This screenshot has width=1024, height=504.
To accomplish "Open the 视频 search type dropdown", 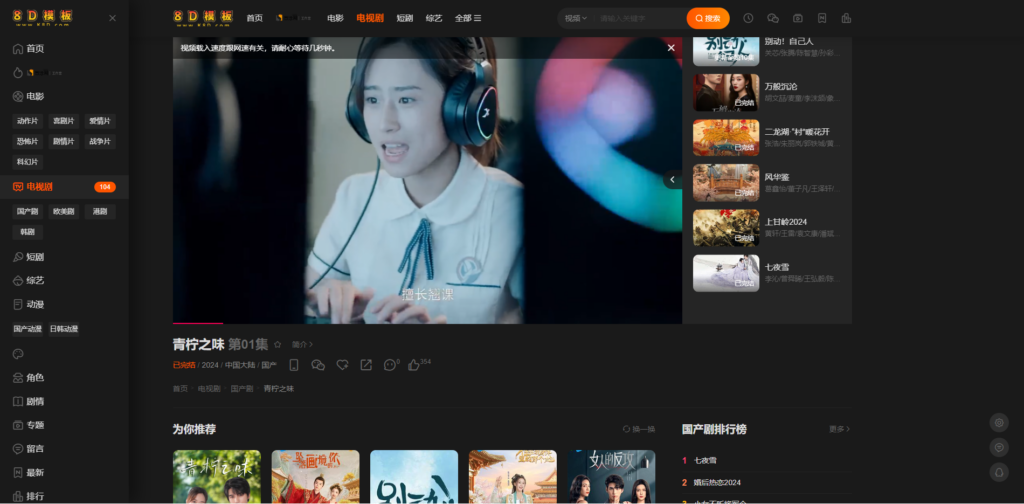I will click(575, 18).
